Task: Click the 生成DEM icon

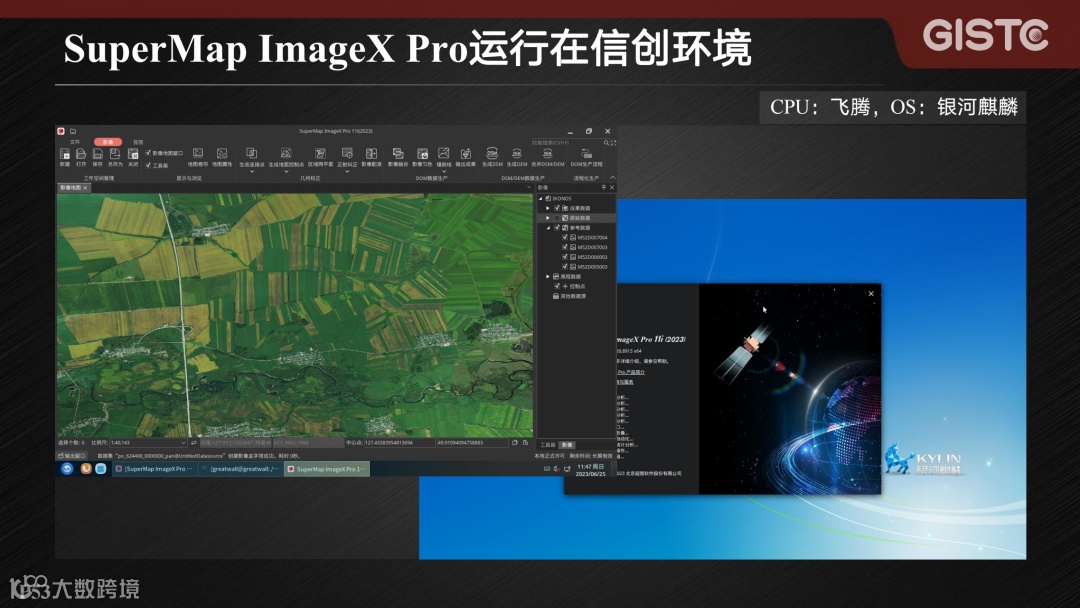Action: pos(517,153)
